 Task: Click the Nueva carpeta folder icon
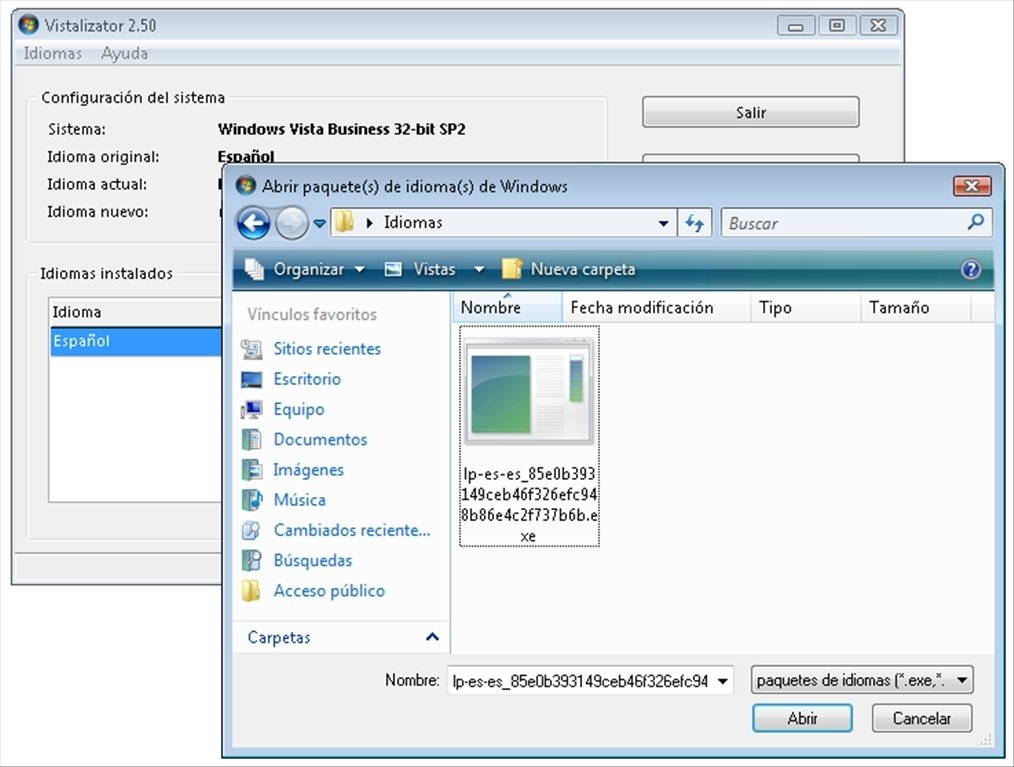point(512,269)
